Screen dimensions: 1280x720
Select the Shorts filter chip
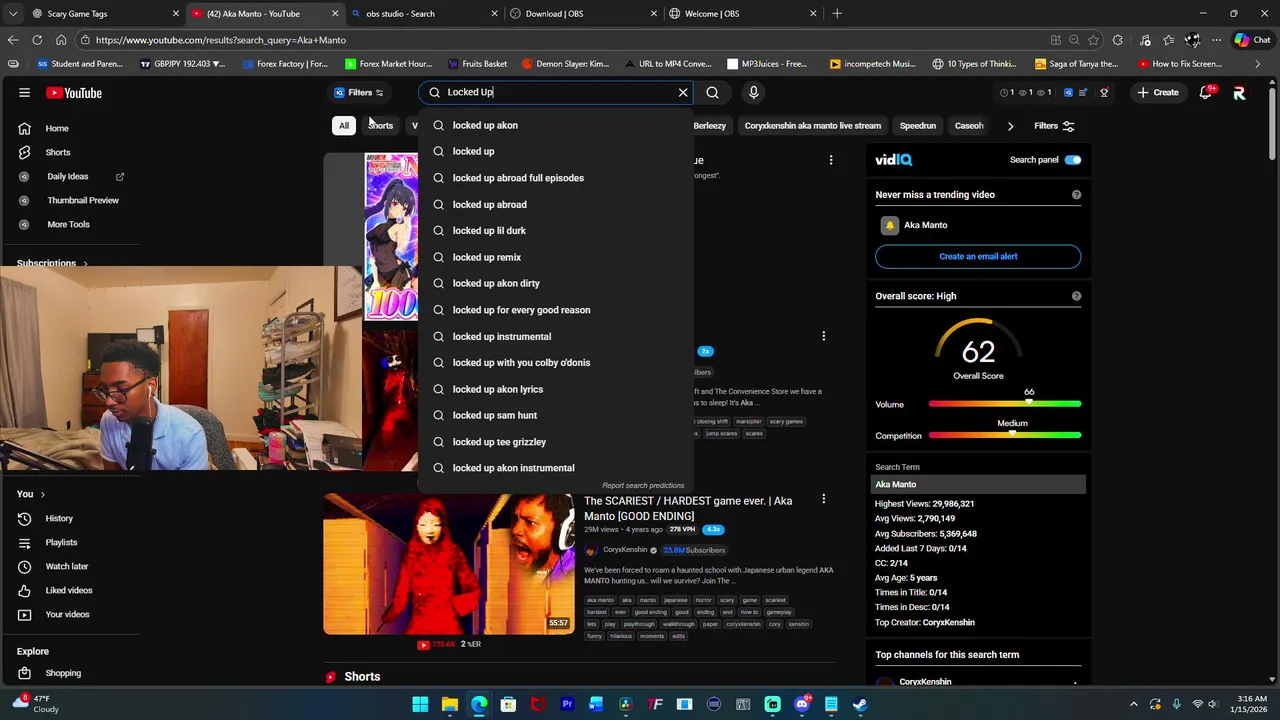pos(380,126)
